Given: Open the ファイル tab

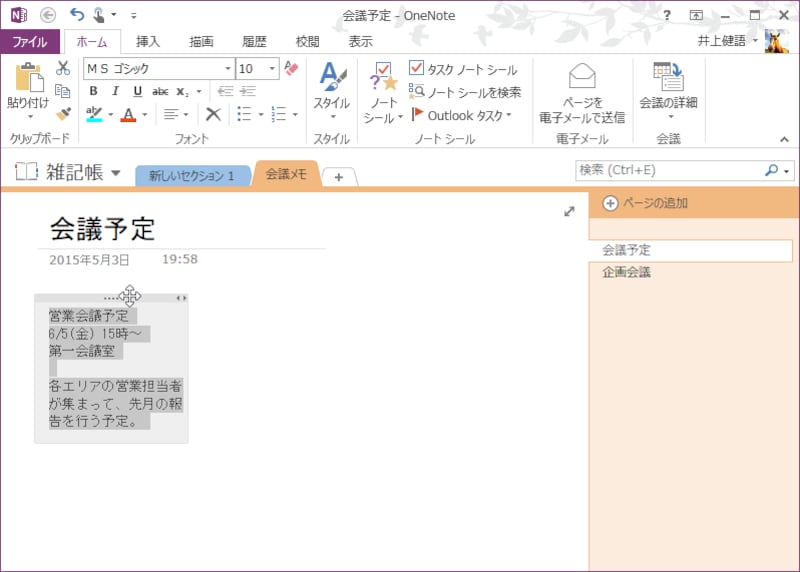Looking at the screenshot, I should point(30,41).
